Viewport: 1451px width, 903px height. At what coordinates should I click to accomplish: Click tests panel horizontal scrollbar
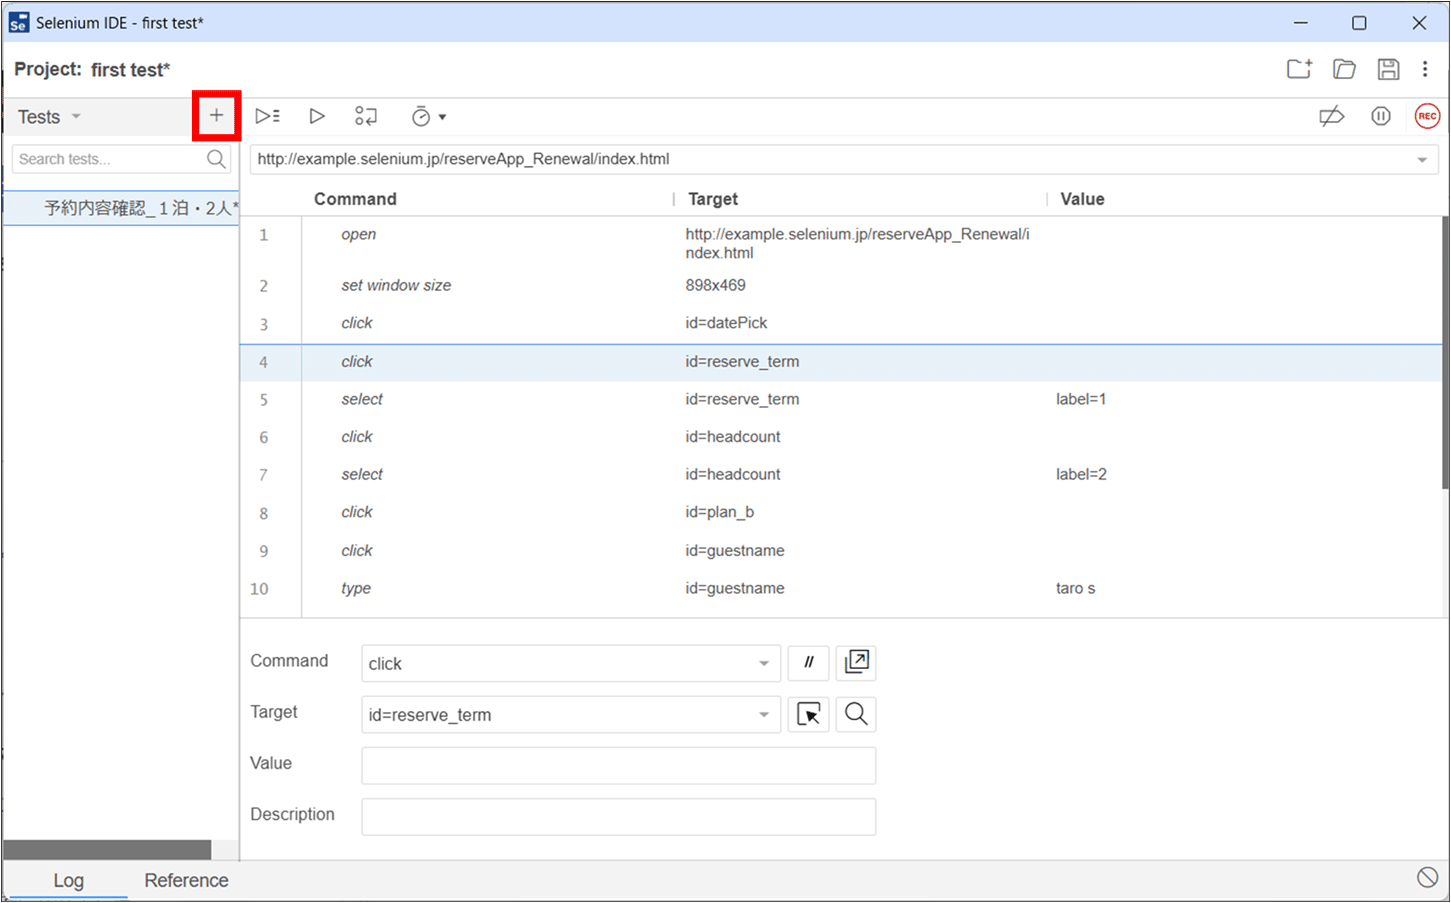tap(107, 850)
